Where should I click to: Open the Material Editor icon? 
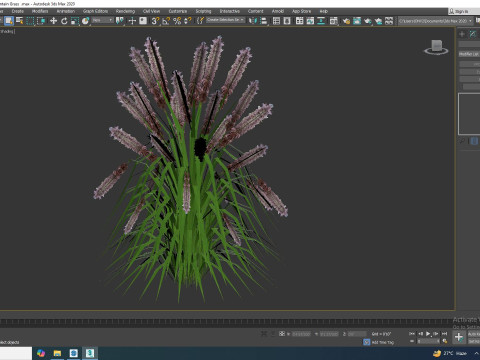(x=334, y=21)
